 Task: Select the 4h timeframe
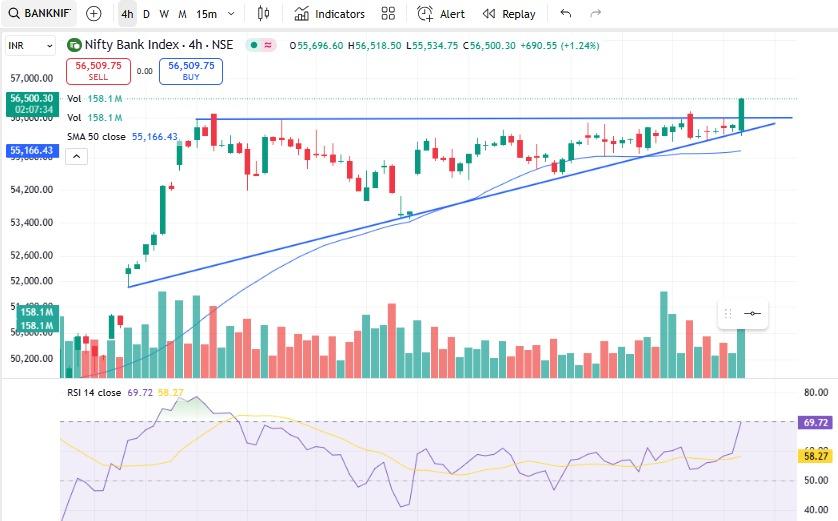127,14
